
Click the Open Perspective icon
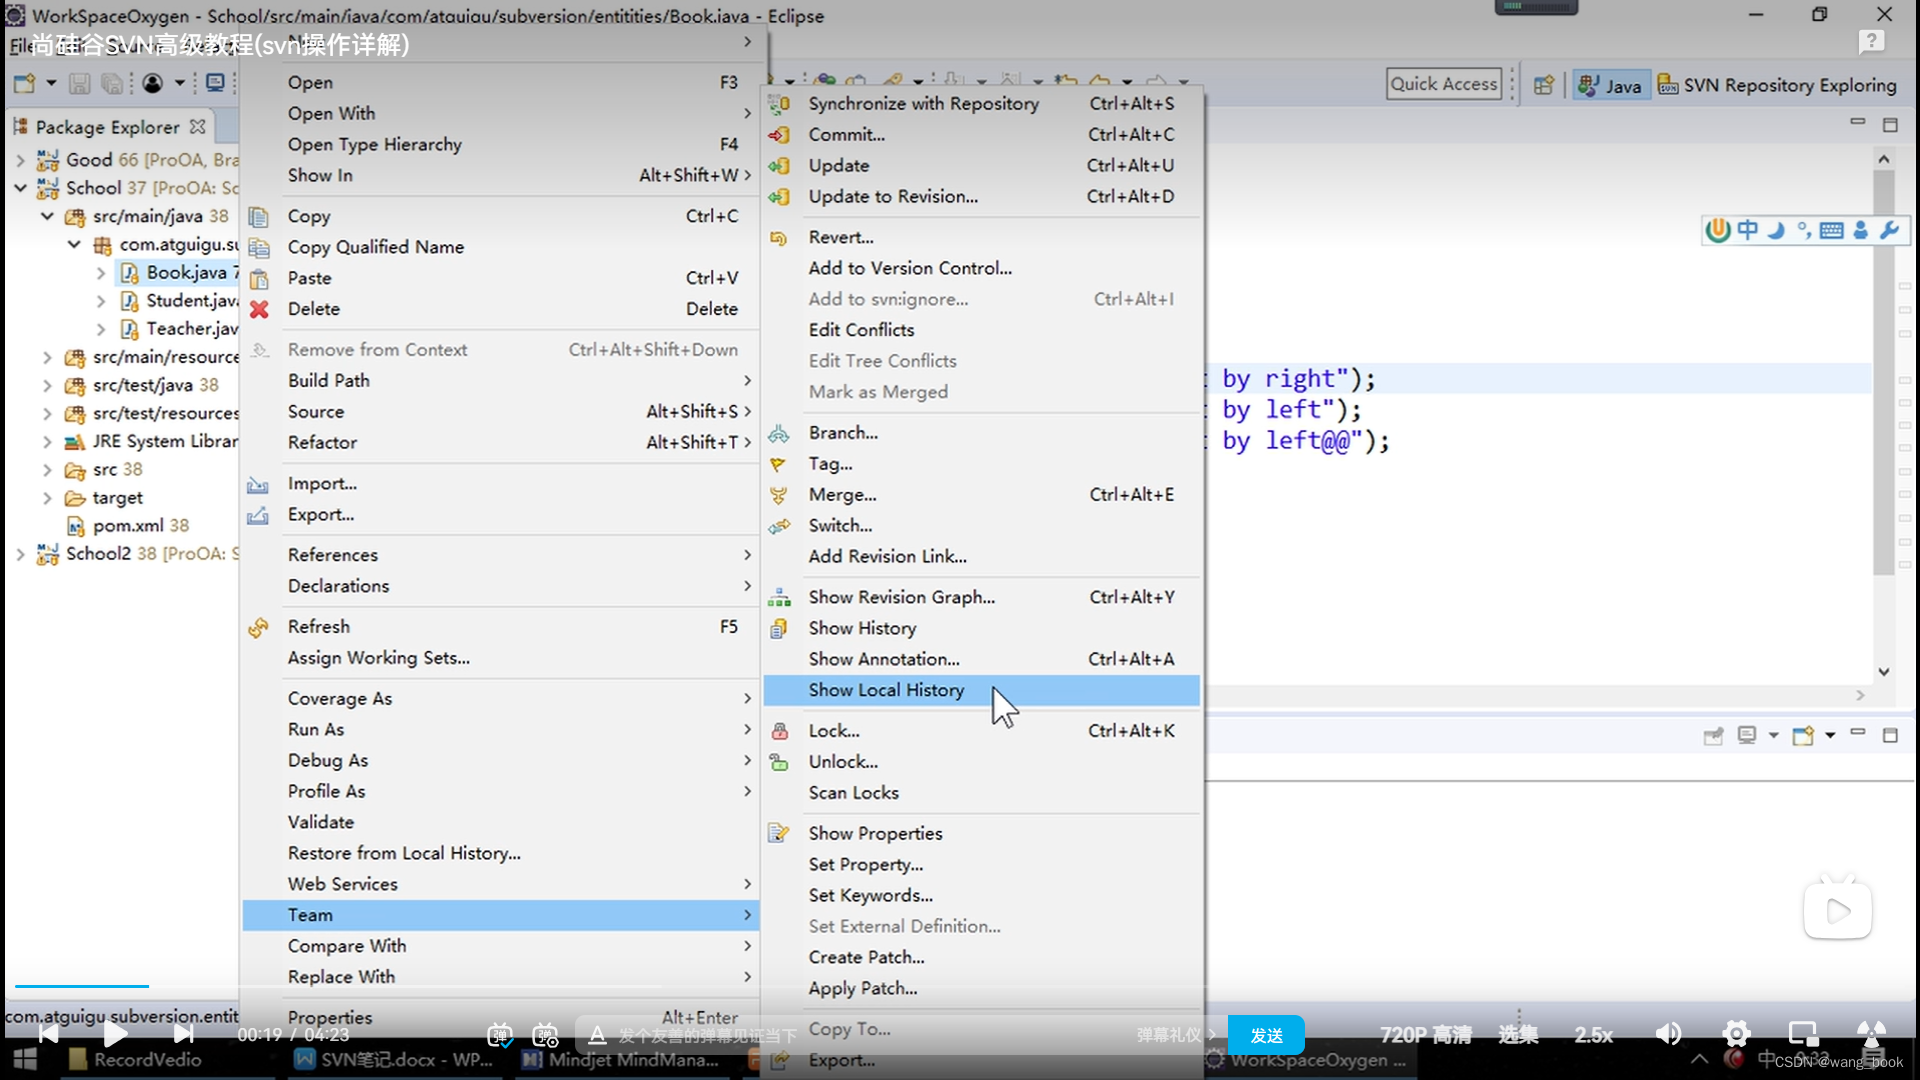tap(1544, 85)
